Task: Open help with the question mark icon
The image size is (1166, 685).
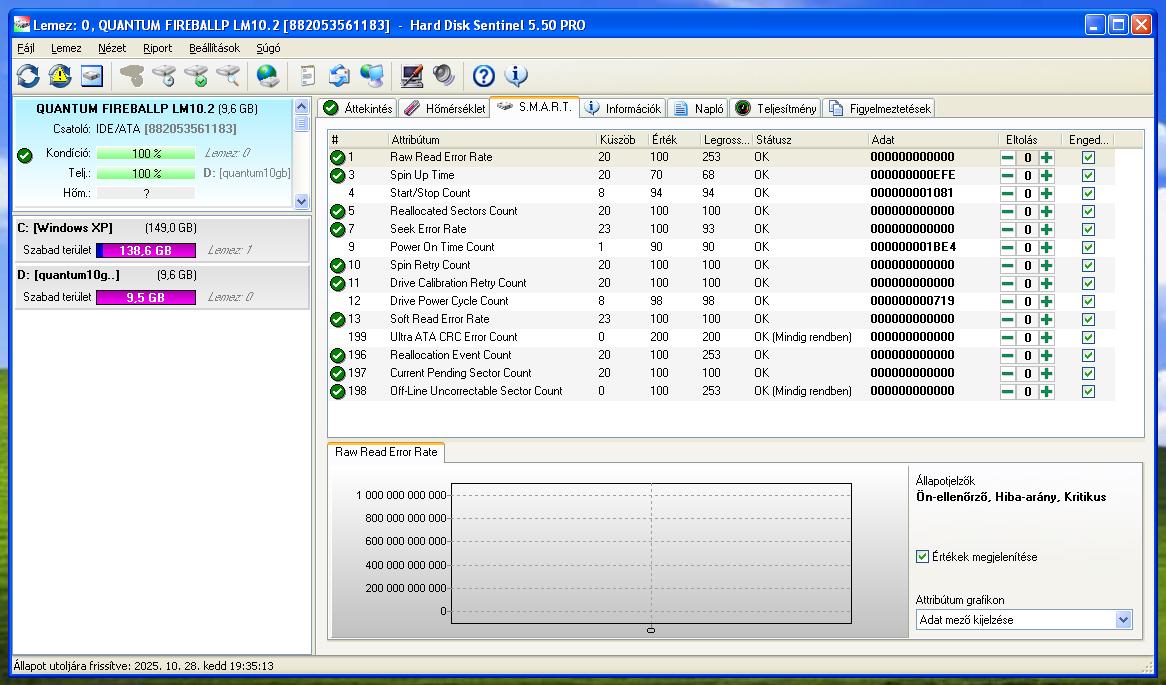Action: tap(484, 75)
